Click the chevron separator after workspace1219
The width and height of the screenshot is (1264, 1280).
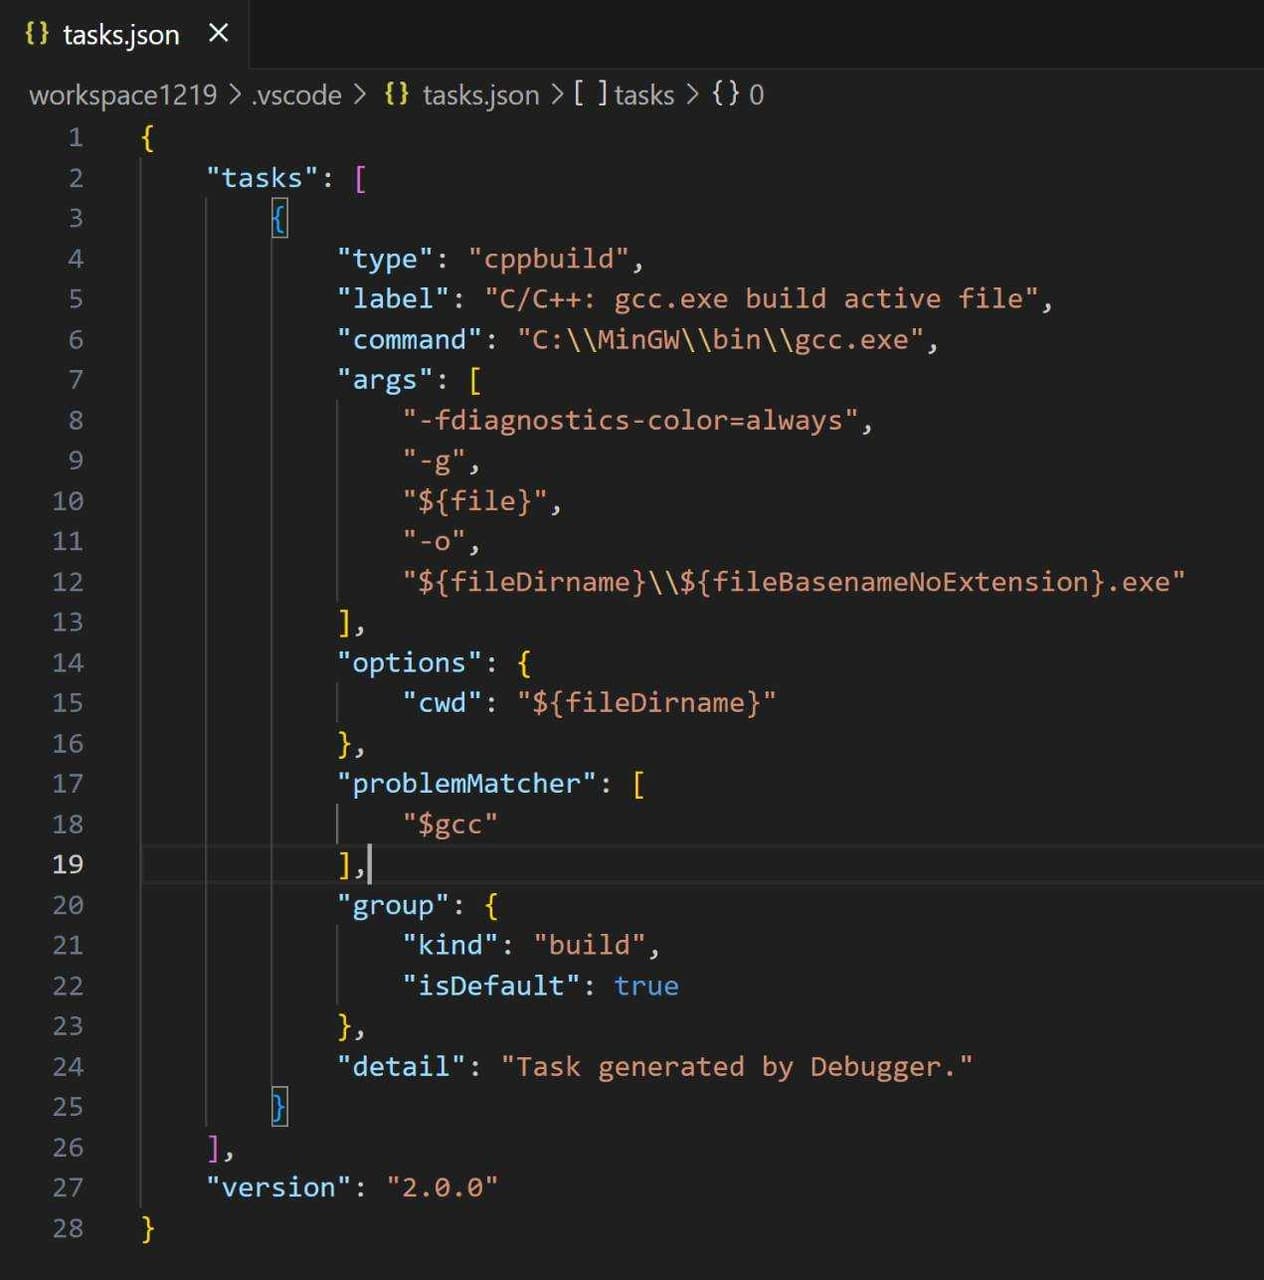pos(235,95)
